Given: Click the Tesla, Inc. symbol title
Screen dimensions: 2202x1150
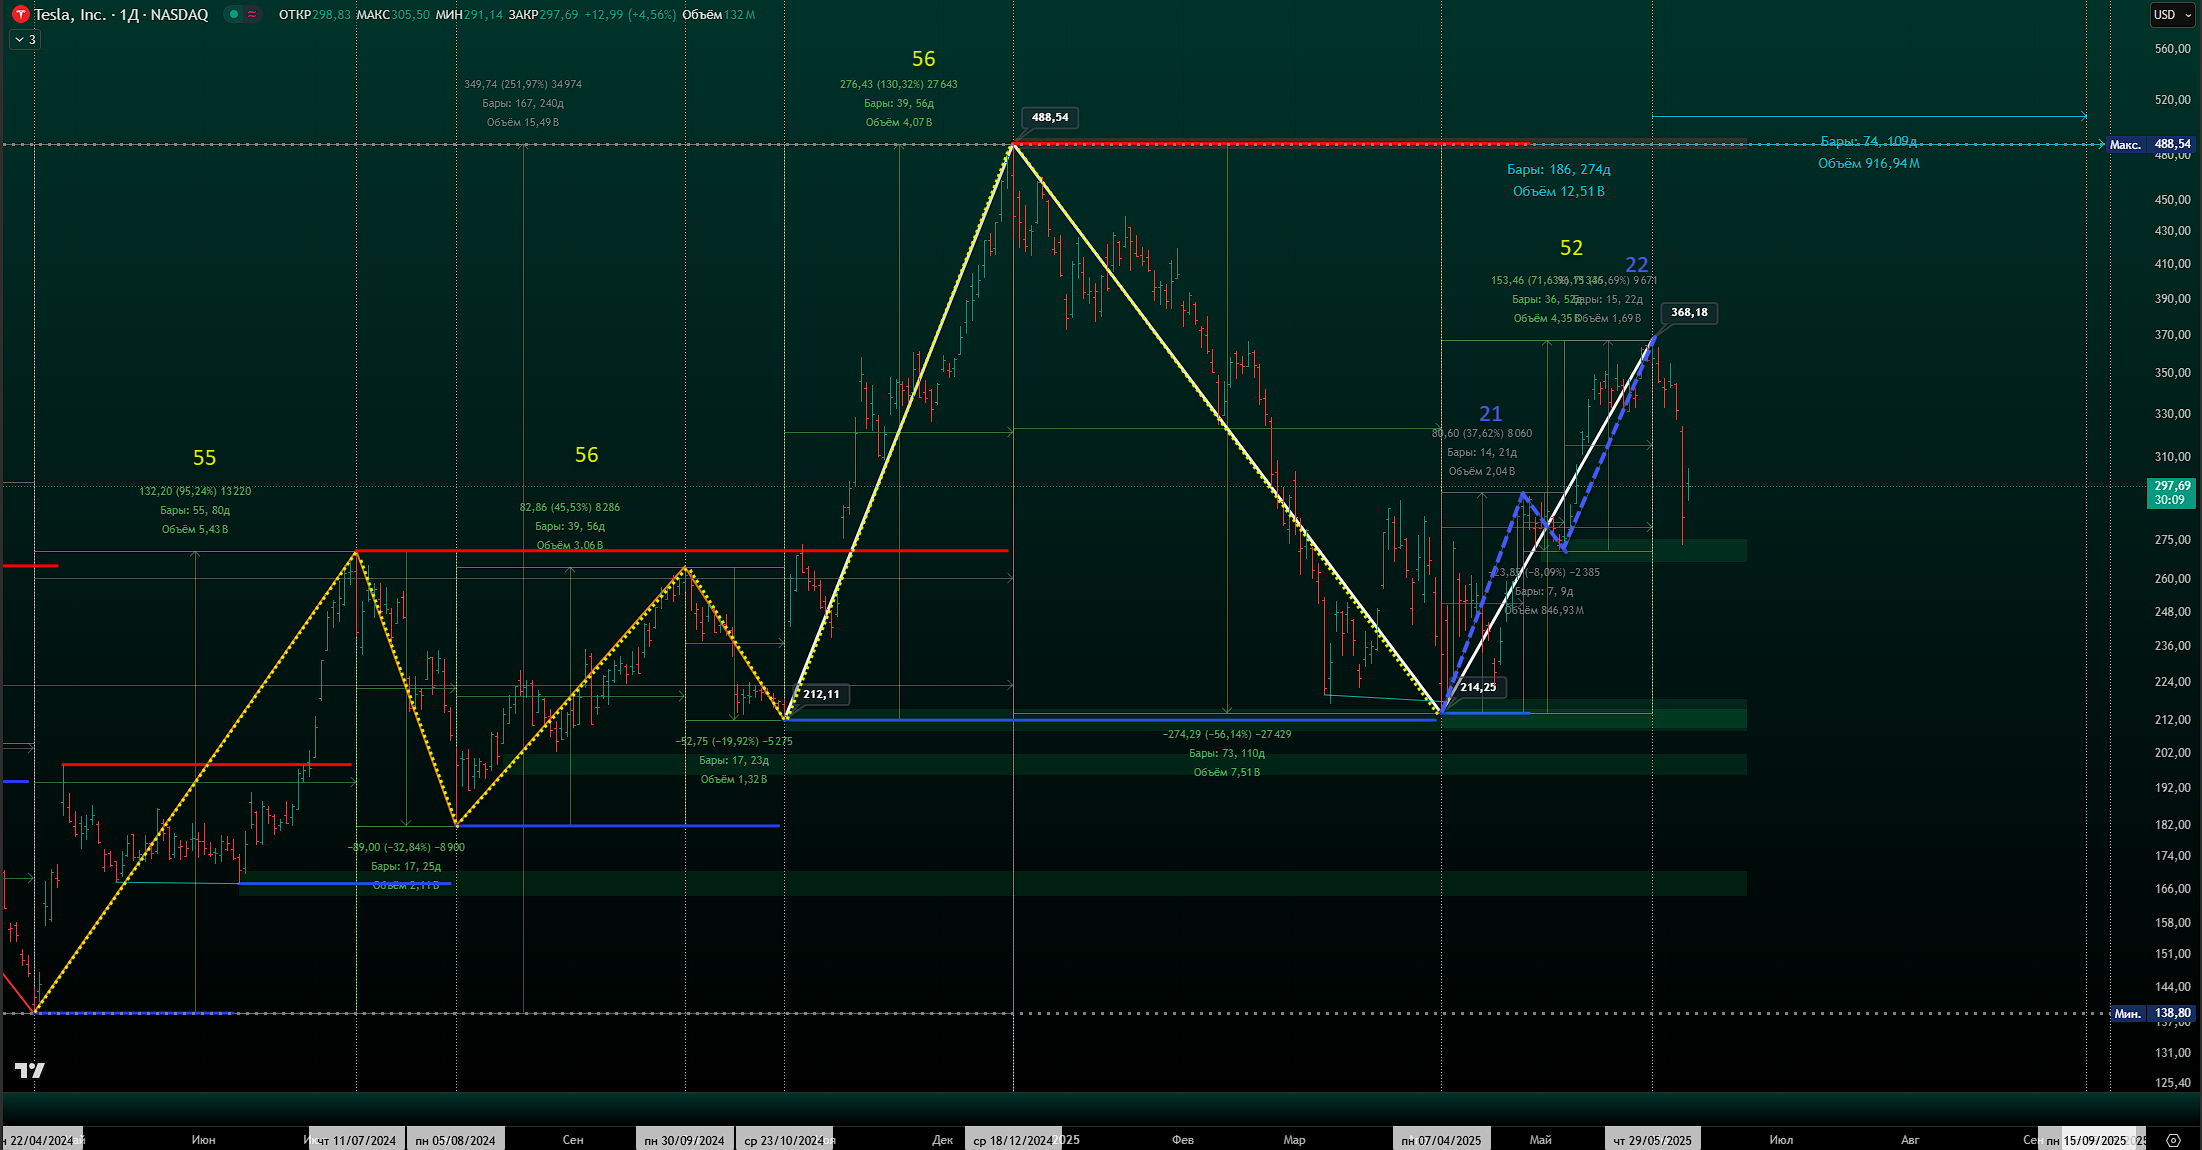Looking at the screenshot, I should (x=70, y=15).
